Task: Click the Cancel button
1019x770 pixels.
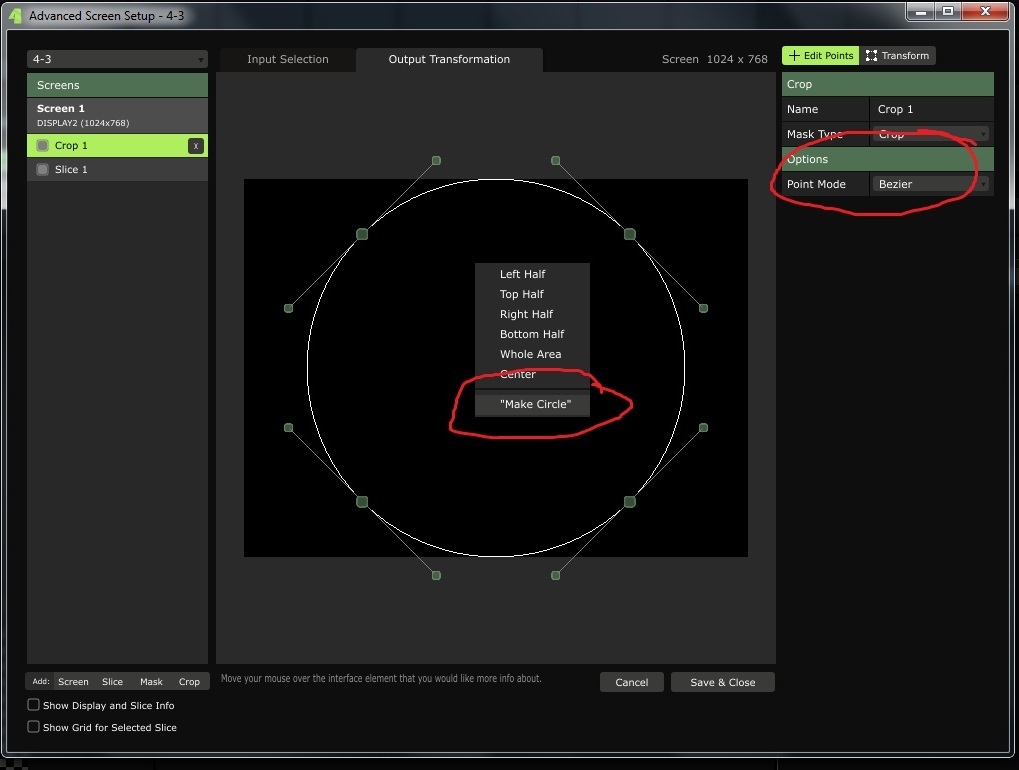Action: [x=632, y=682]
